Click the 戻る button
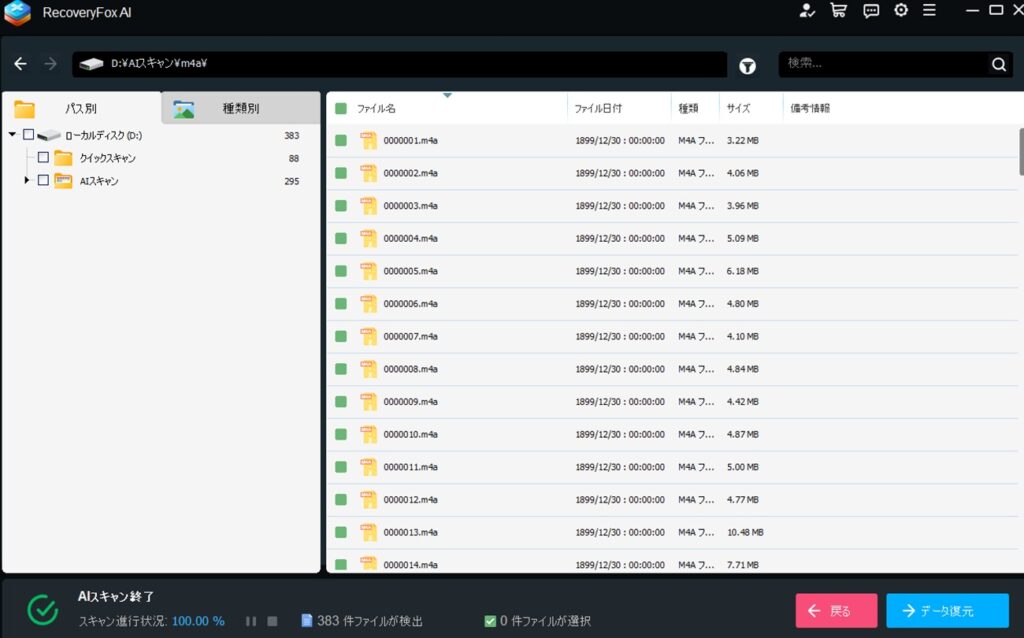 tap(836, 611)
